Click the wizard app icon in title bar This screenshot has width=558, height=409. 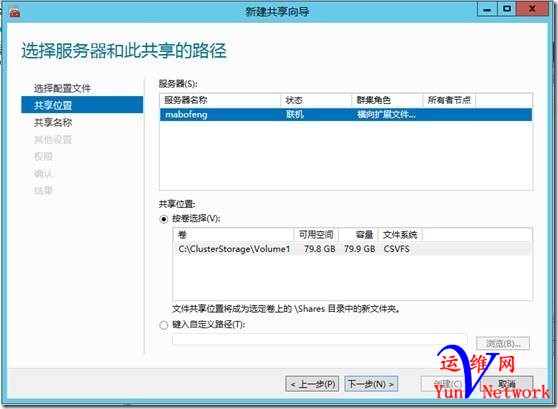(x=14, y=13)
